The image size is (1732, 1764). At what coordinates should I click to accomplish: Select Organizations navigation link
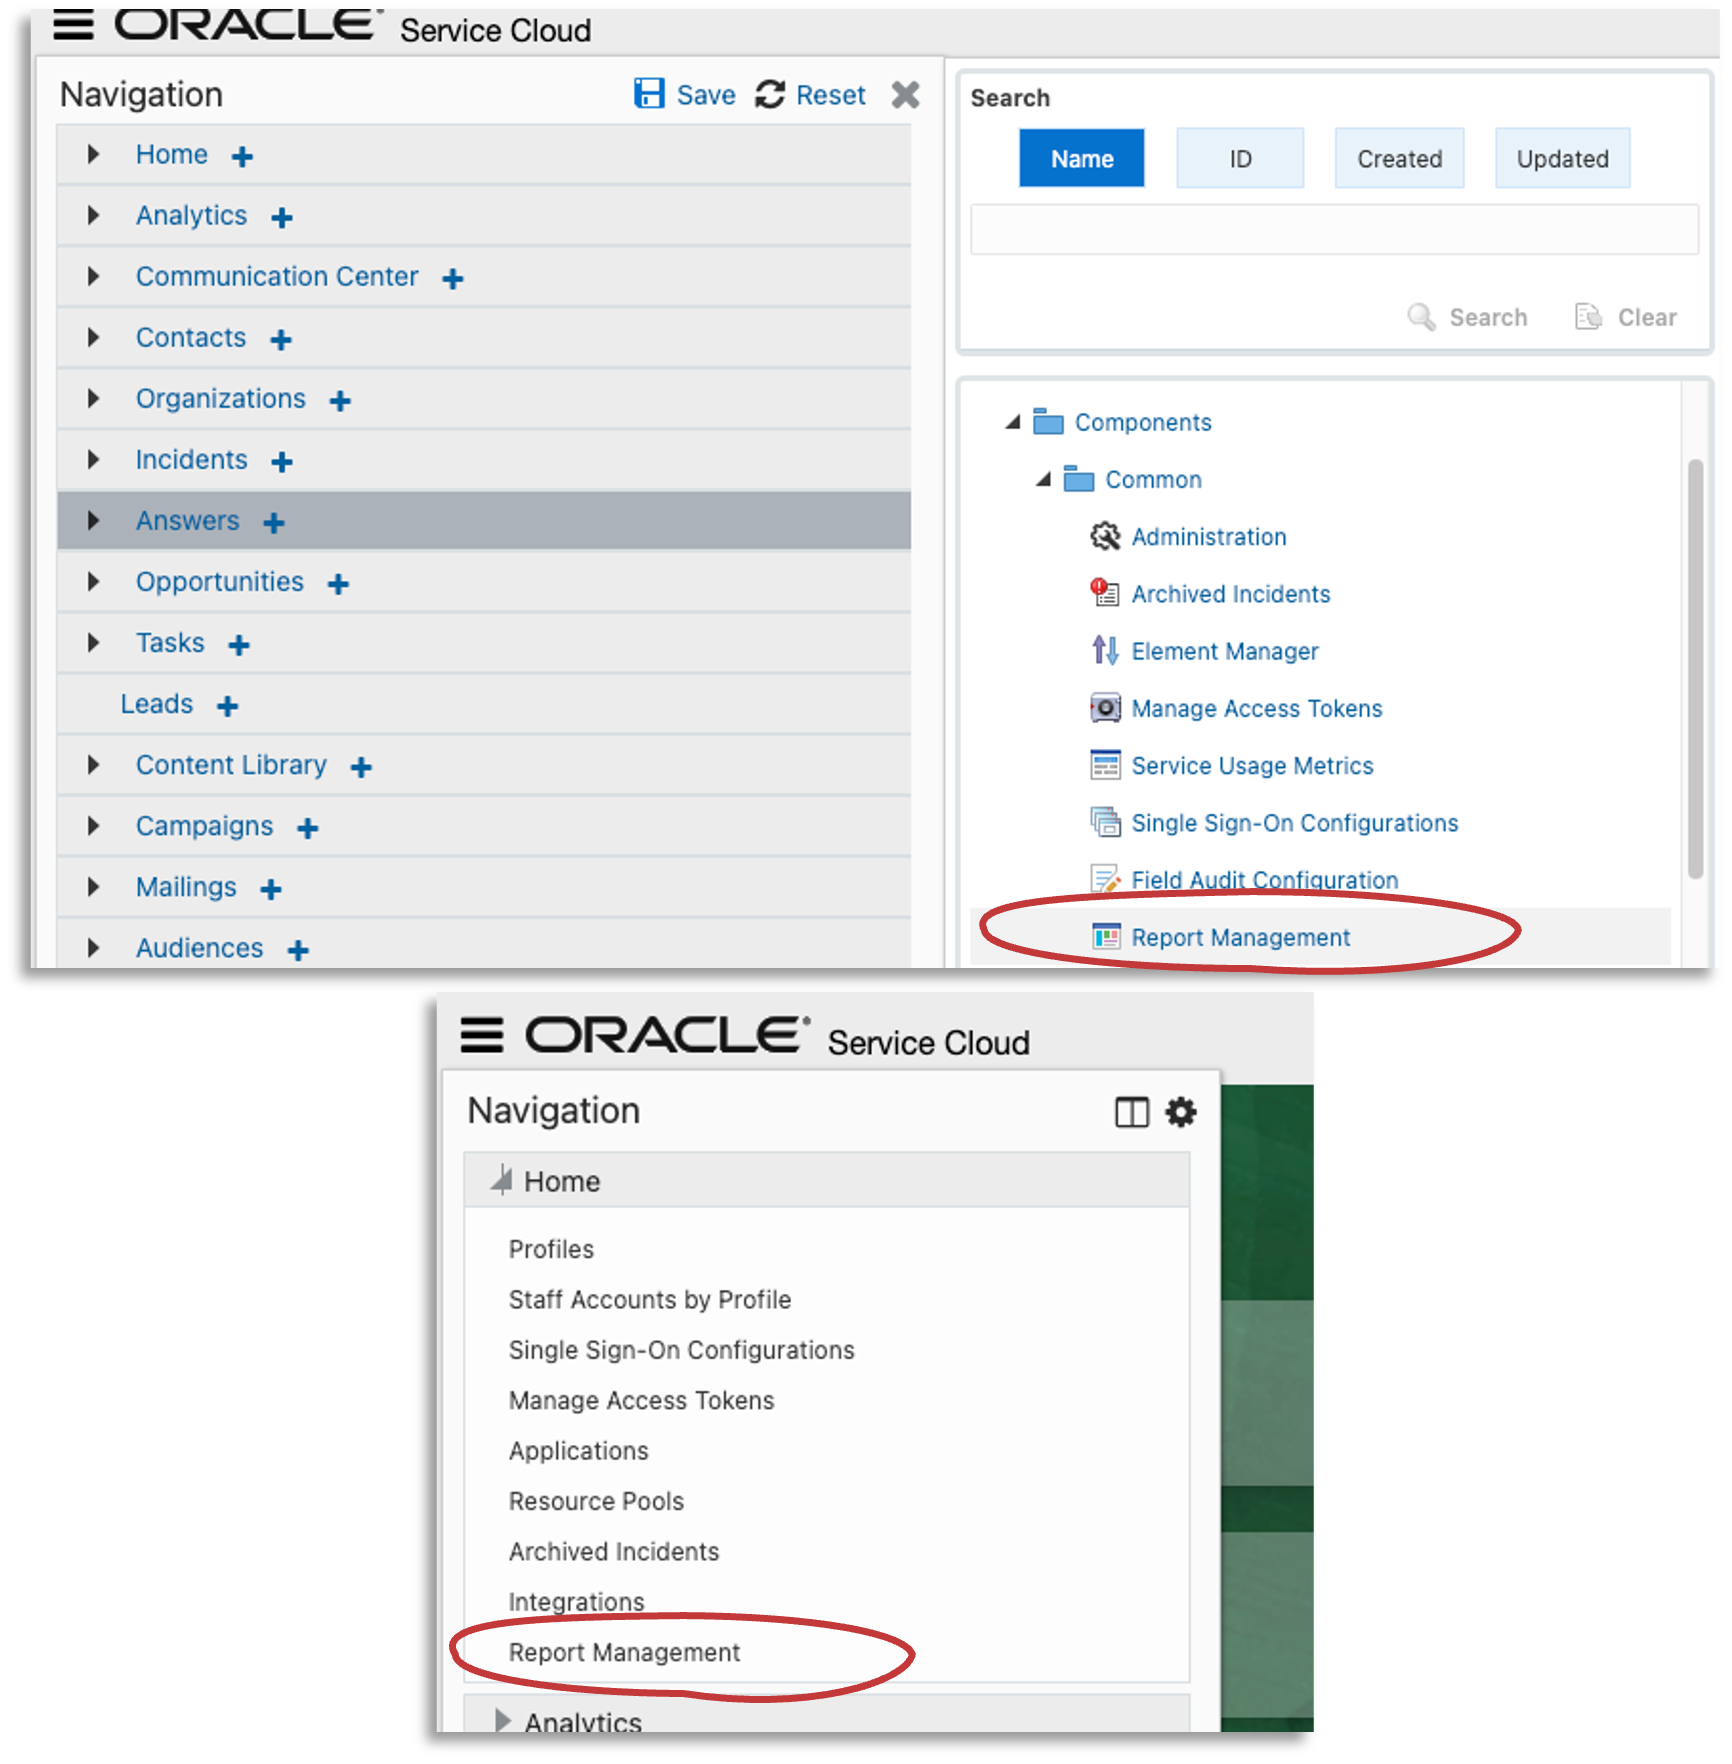click(x=221, y=398)
